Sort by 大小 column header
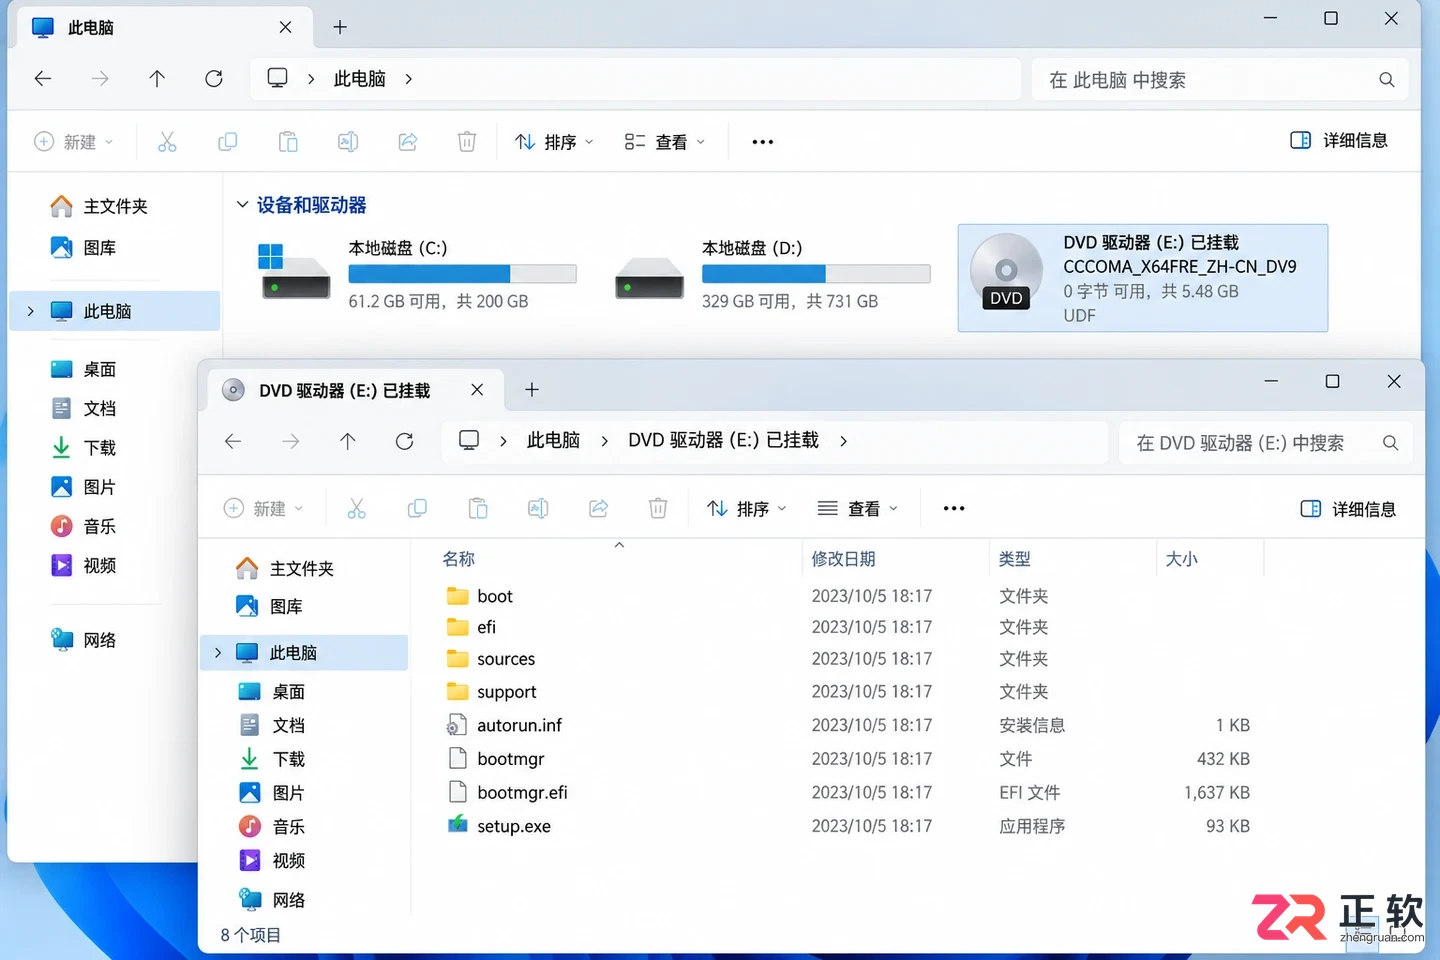The width and height of the screenshot is (1440, 960). [x=1181, y=559]
